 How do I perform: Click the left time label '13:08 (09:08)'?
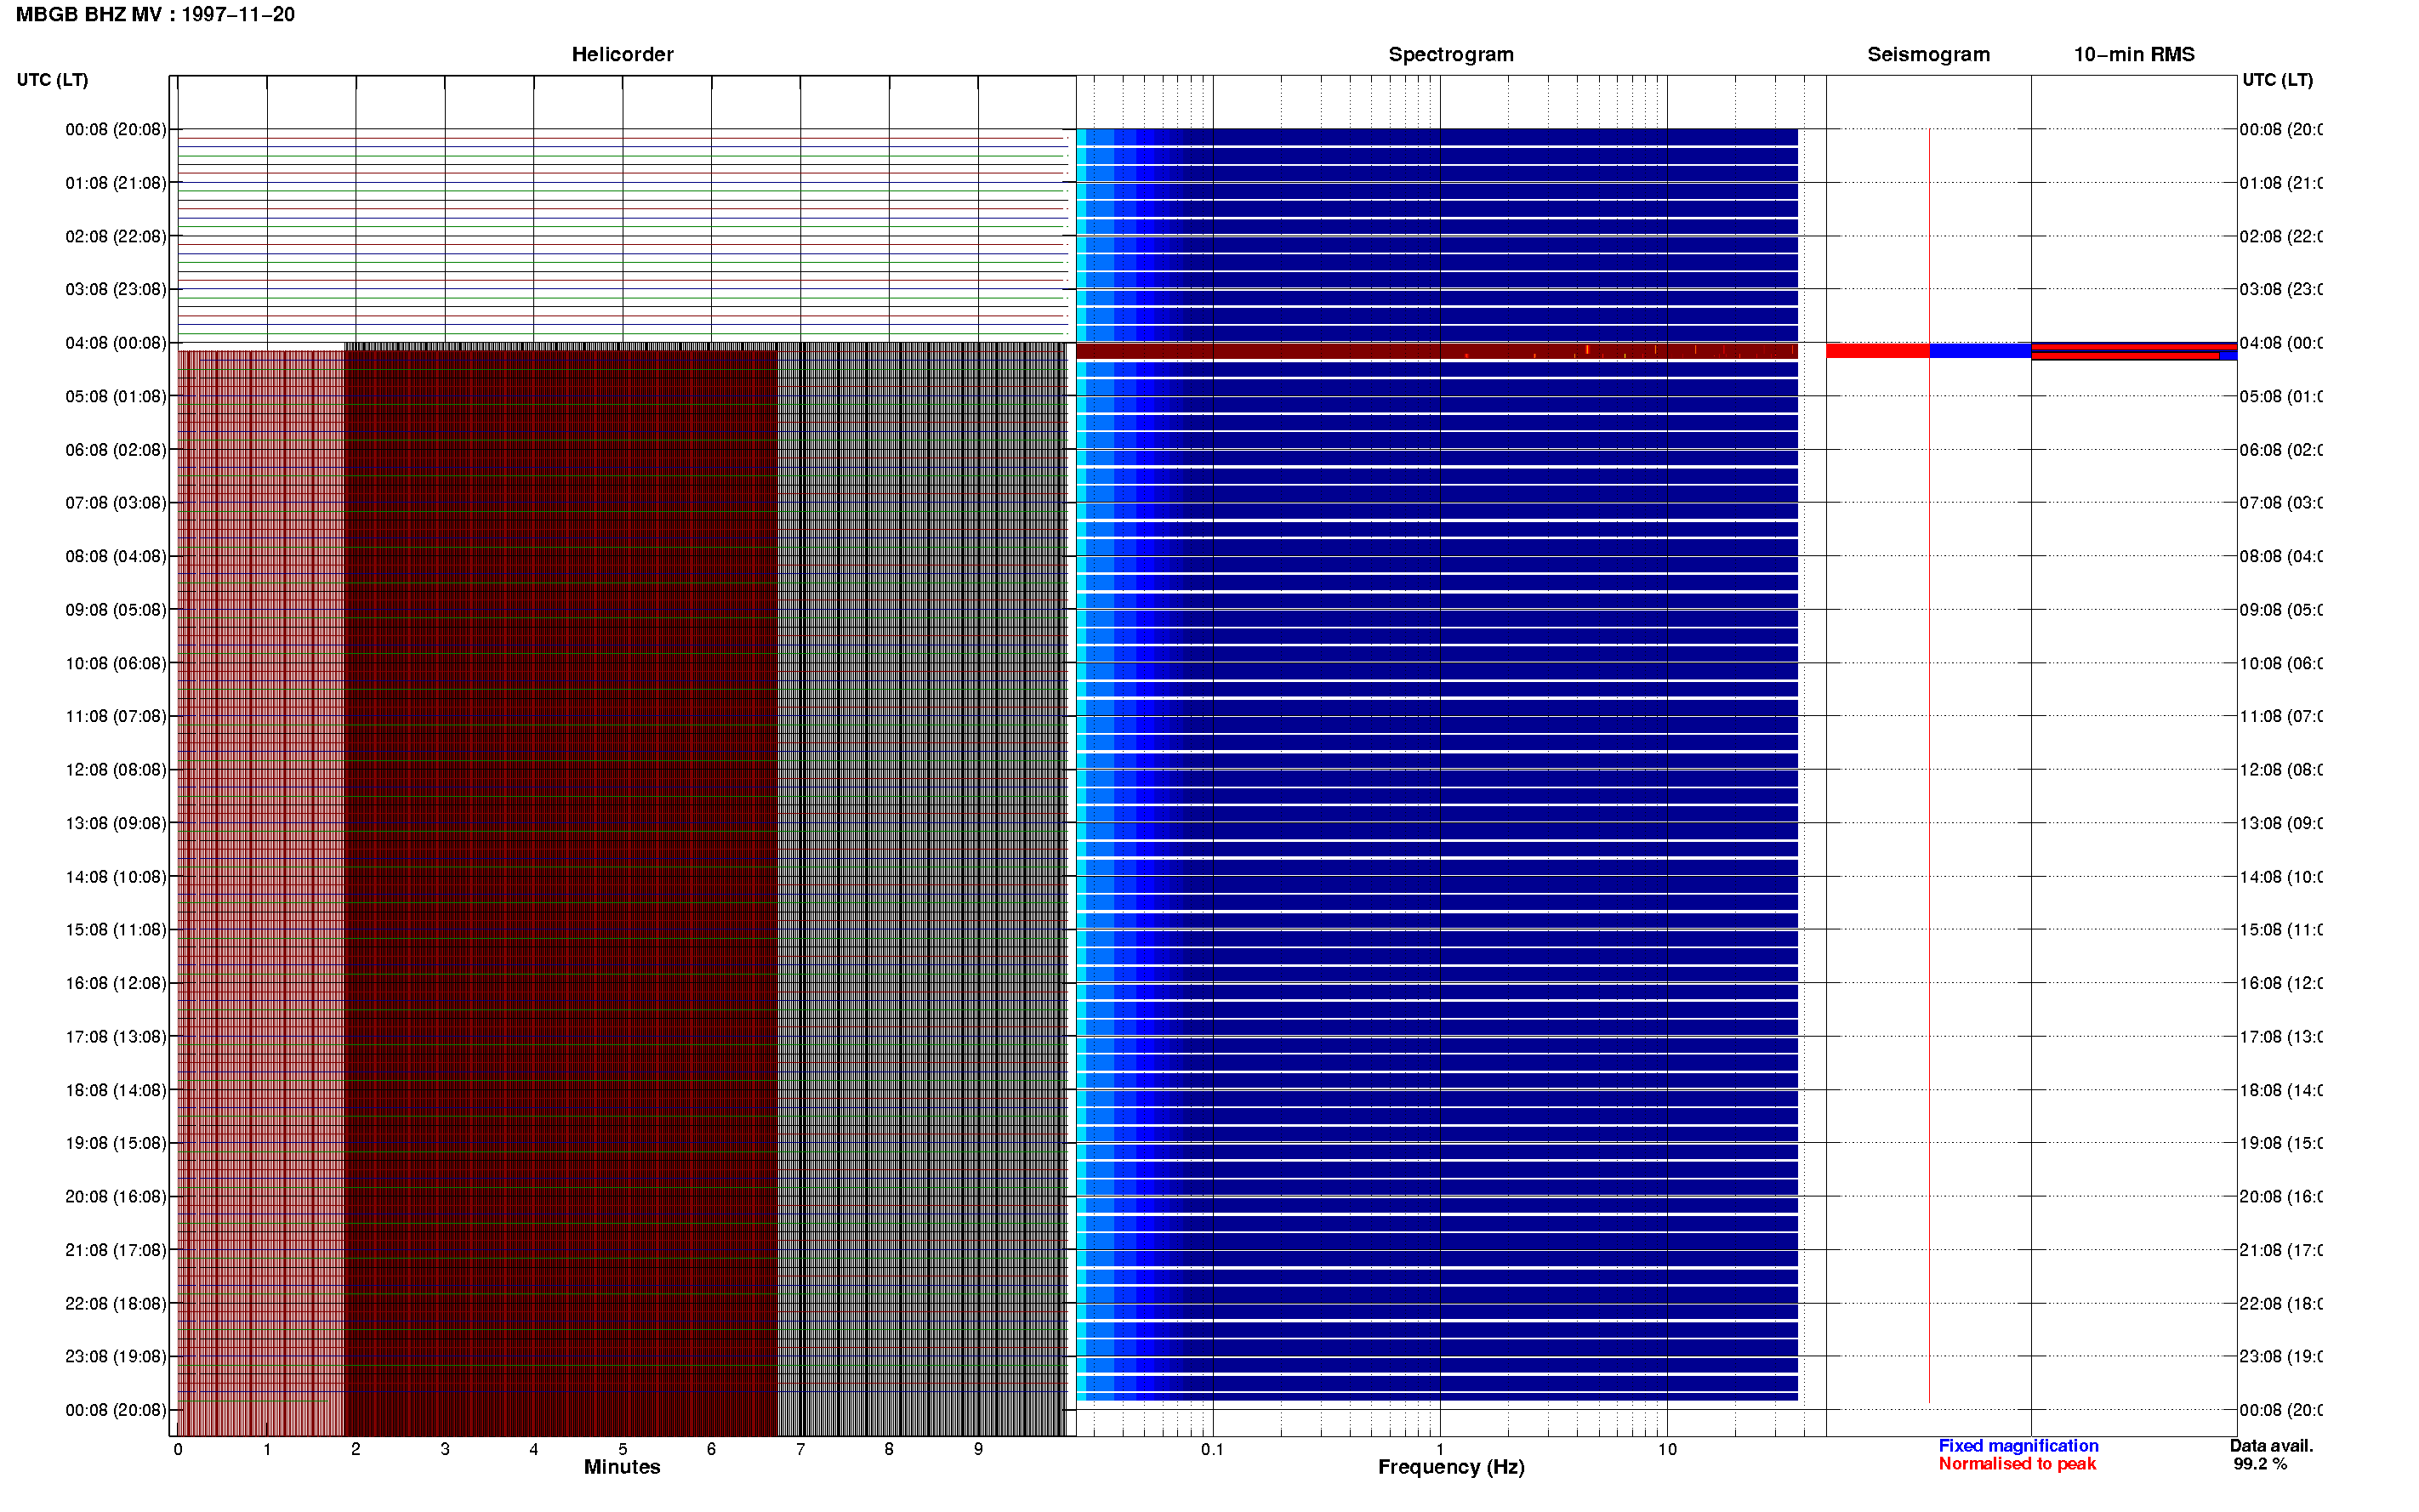coord(116,824)
